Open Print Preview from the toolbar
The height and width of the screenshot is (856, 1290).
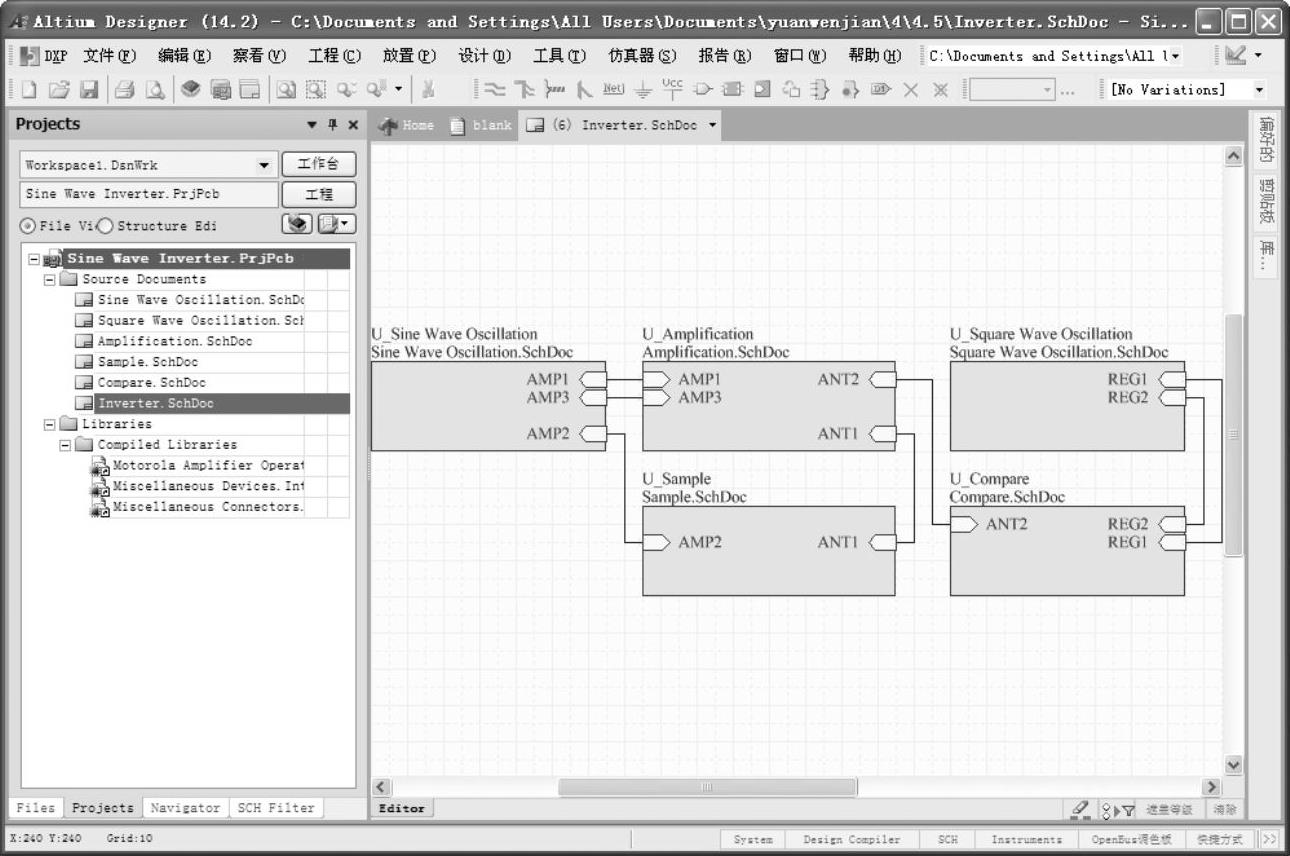[x=154, y=90]
